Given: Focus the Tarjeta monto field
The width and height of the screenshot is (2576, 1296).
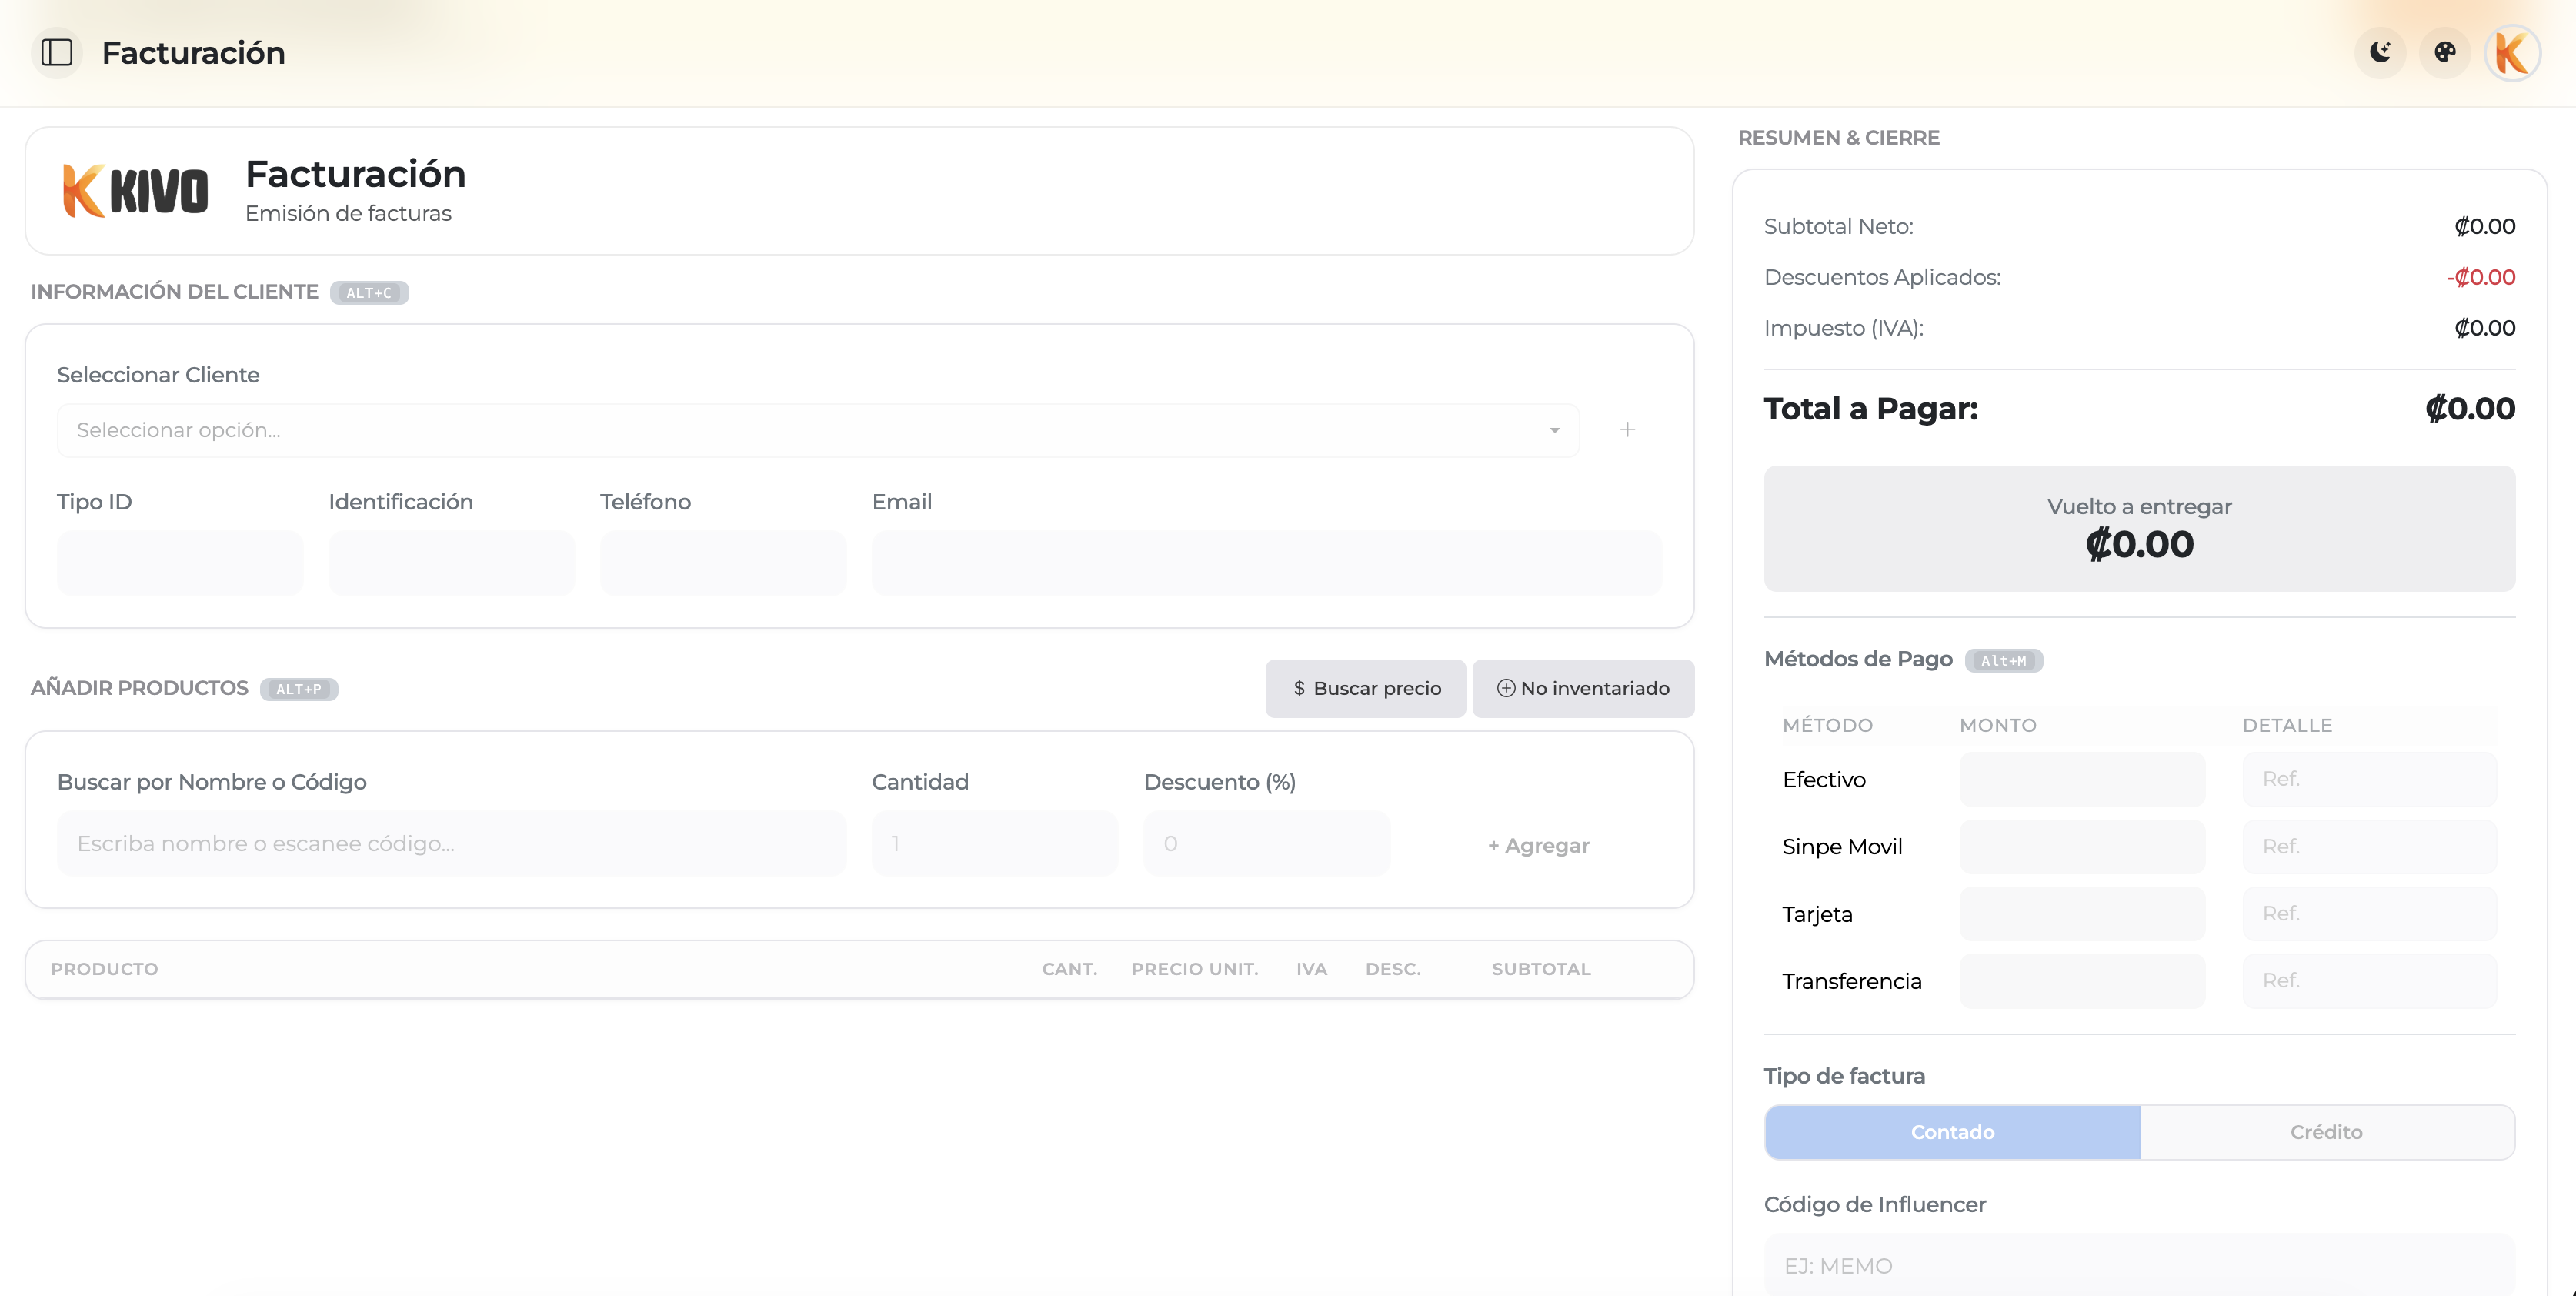Looking at the screenshot, I should point(2082,913).
